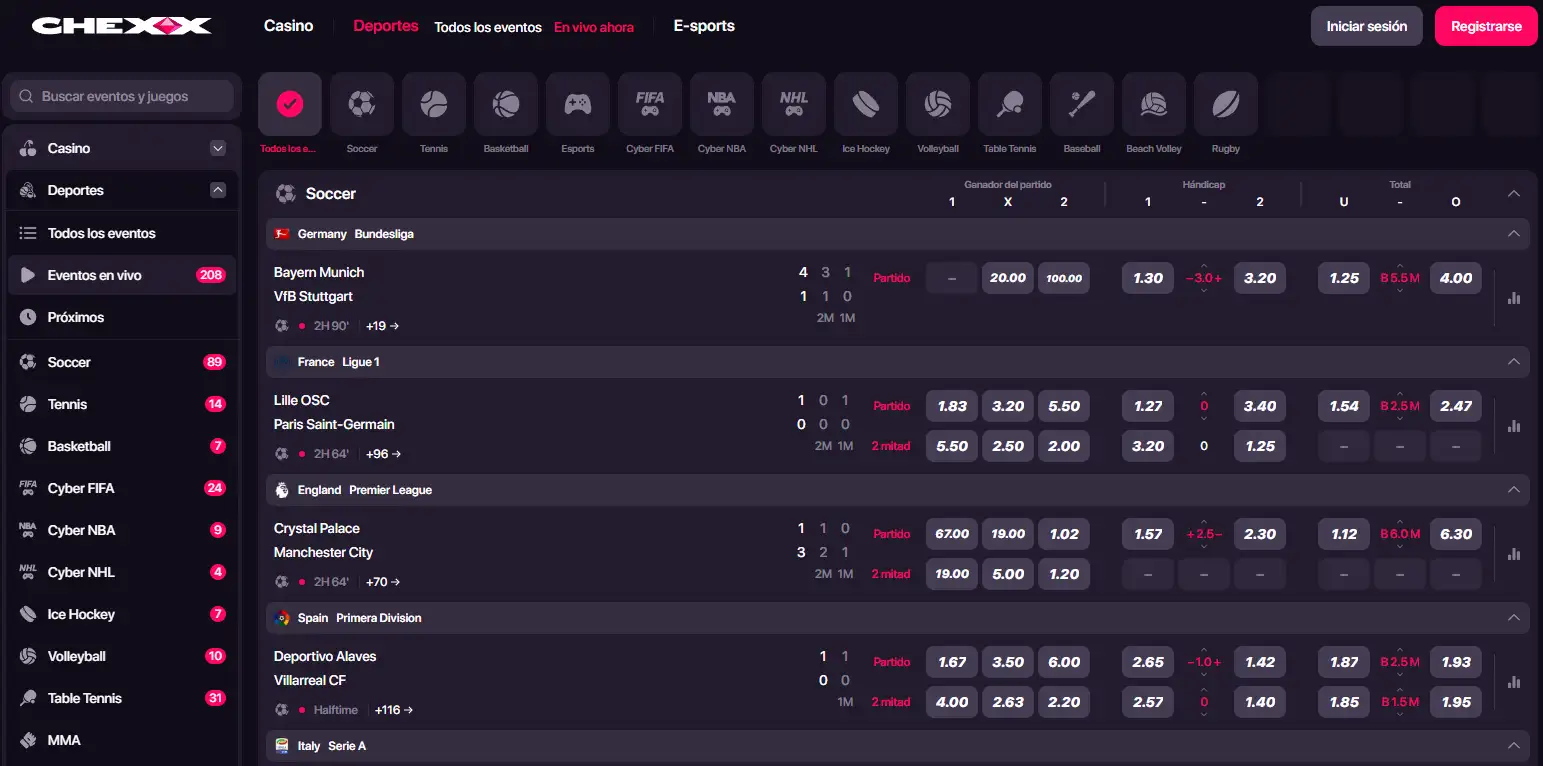Bet 1.02 on Manchester City win
The image size is (1543, 766).
tap(1064, 534)
